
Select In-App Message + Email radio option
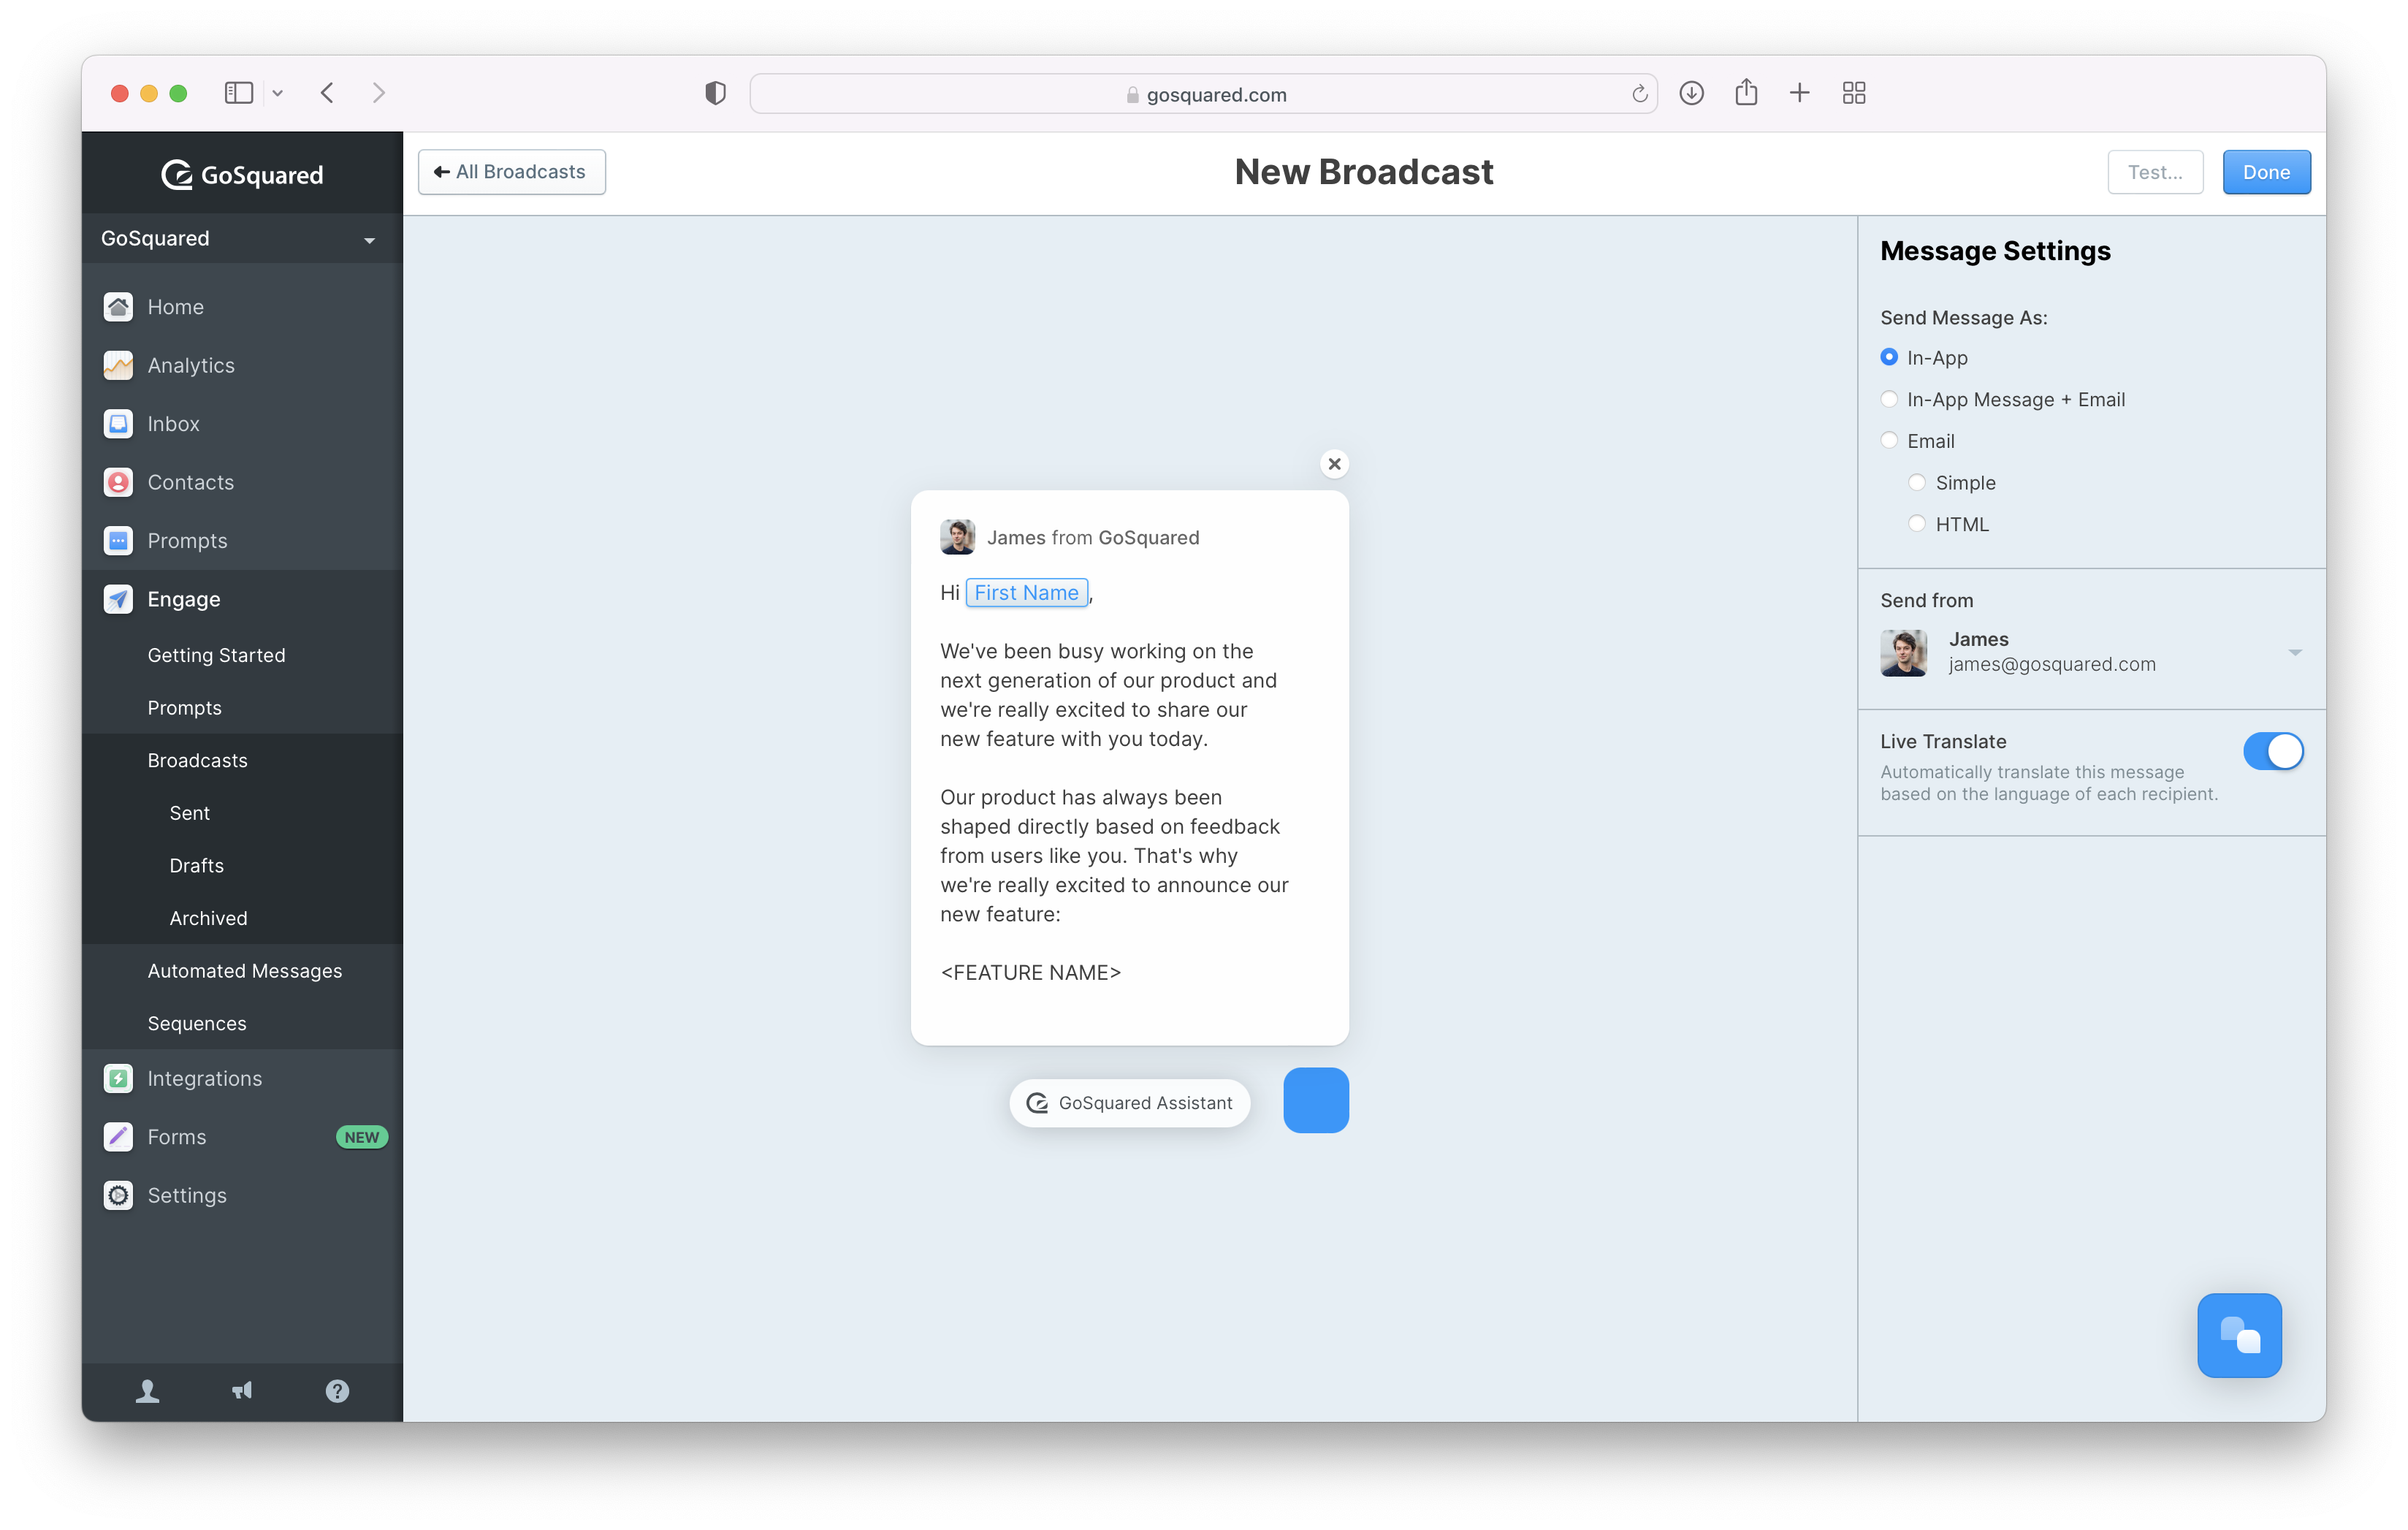point(1889,399)
